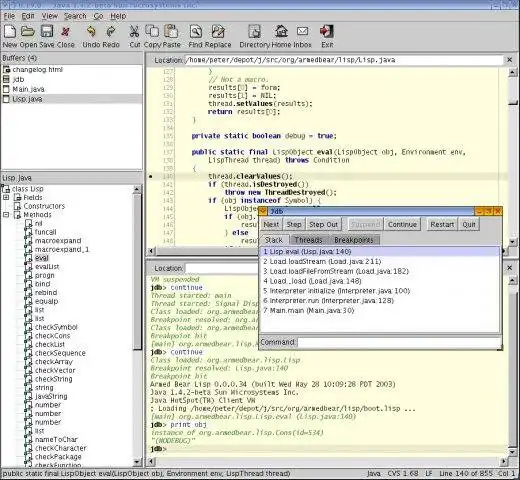
Task: Select the jdb buffer entry
Action: pyautogui.click(x=72, y=79)
